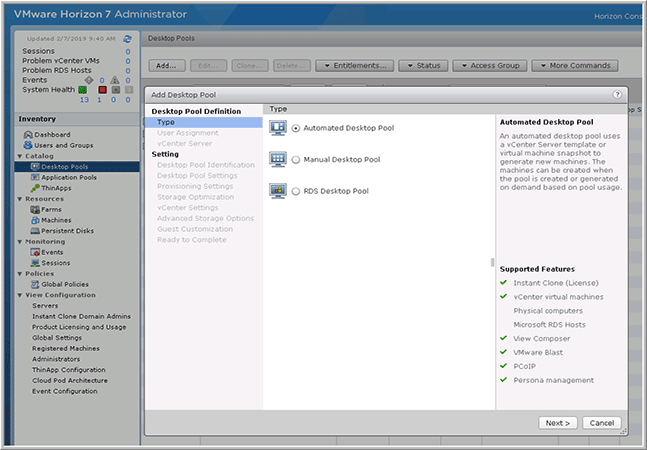Click the dialog resize grip corner

point(623,431)
